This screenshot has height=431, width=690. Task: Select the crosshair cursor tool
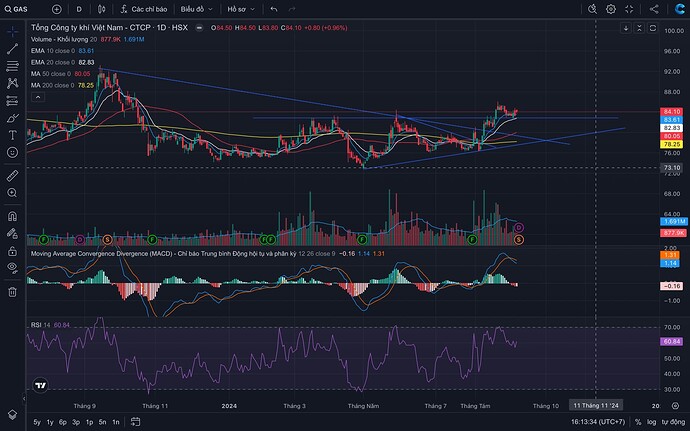tap(12, 31)
